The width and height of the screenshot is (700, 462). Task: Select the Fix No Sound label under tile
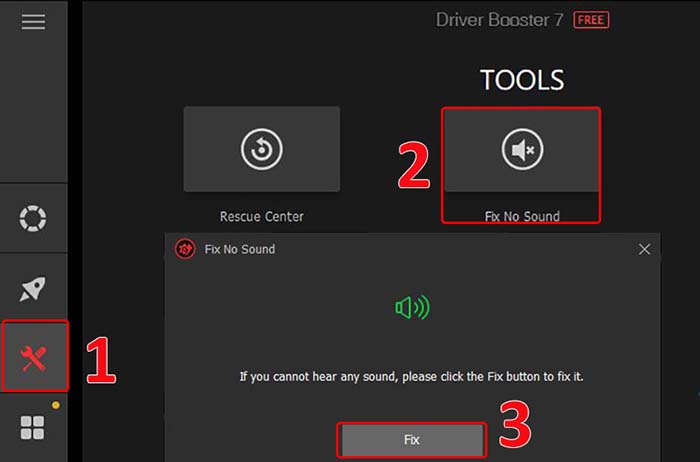(521, 216)
